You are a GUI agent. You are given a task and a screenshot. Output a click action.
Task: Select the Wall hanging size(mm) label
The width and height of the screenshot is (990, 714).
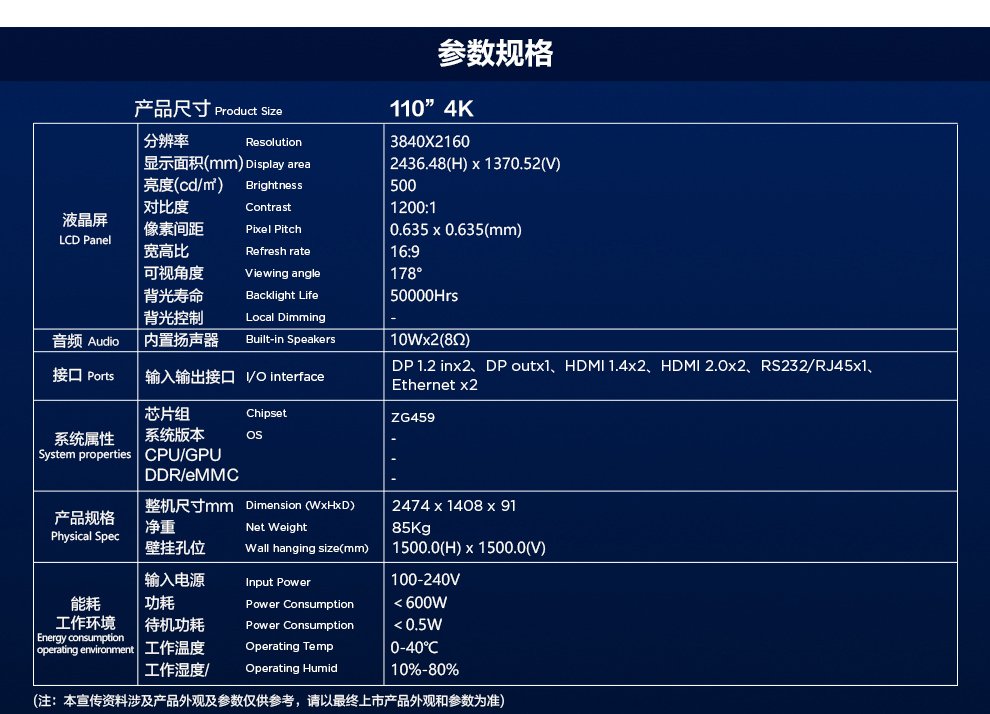[x=307, y=548]
